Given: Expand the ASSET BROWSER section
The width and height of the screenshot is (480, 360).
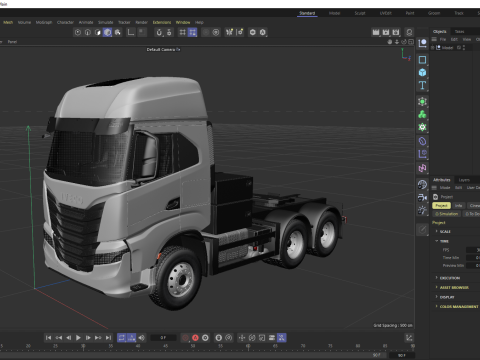Looking at the screenshot, I should pyautogui.click(x=437, y=287).
